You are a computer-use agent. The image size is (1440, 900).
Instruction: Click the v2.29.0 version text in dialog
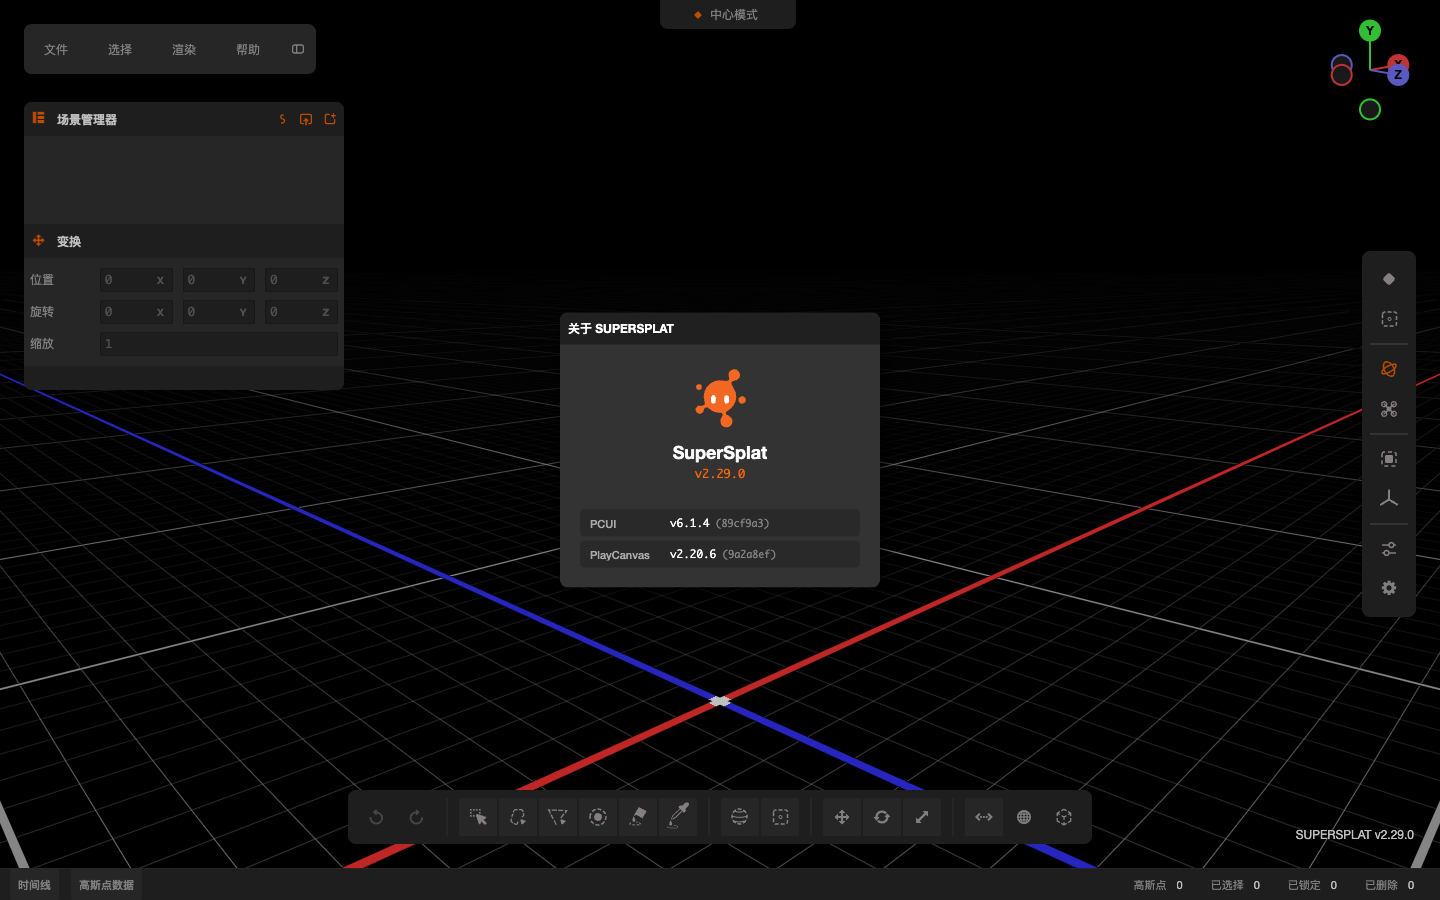(720, 474)
